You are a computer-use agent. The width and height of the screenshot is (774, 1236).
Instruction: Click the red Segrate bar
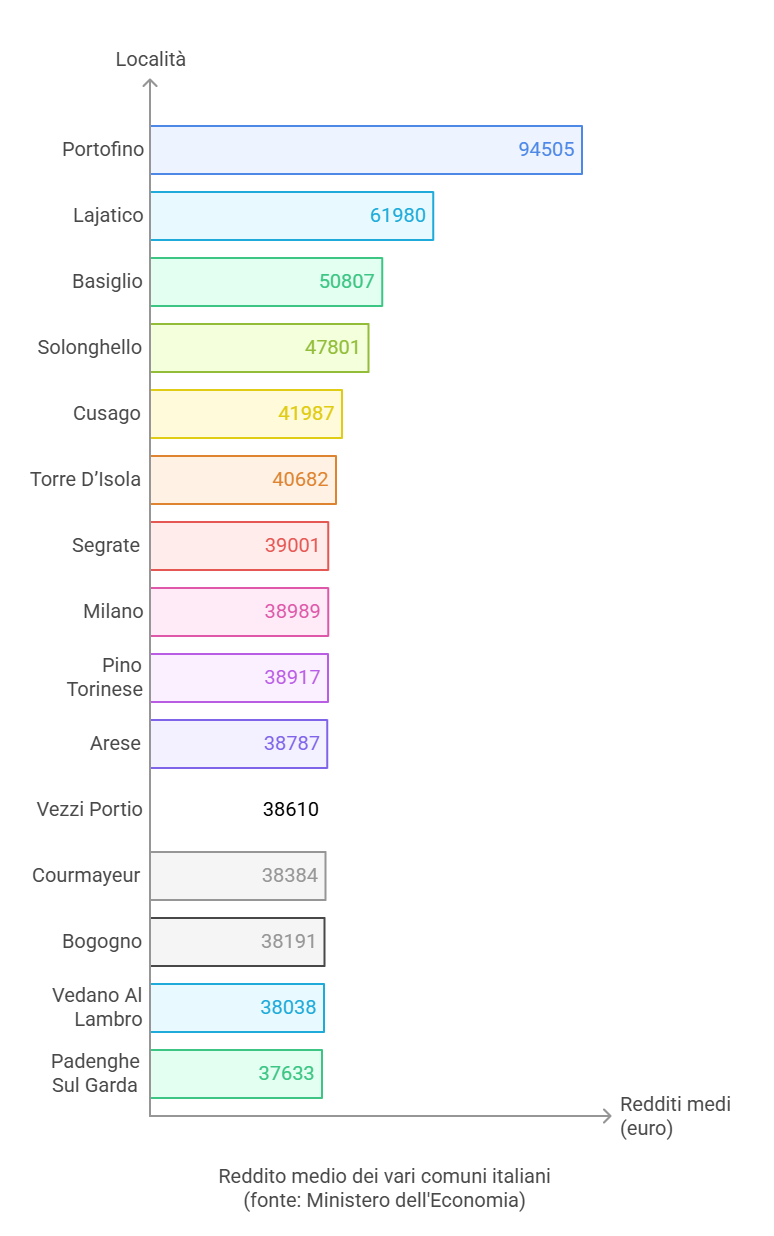tap(239, 546)
